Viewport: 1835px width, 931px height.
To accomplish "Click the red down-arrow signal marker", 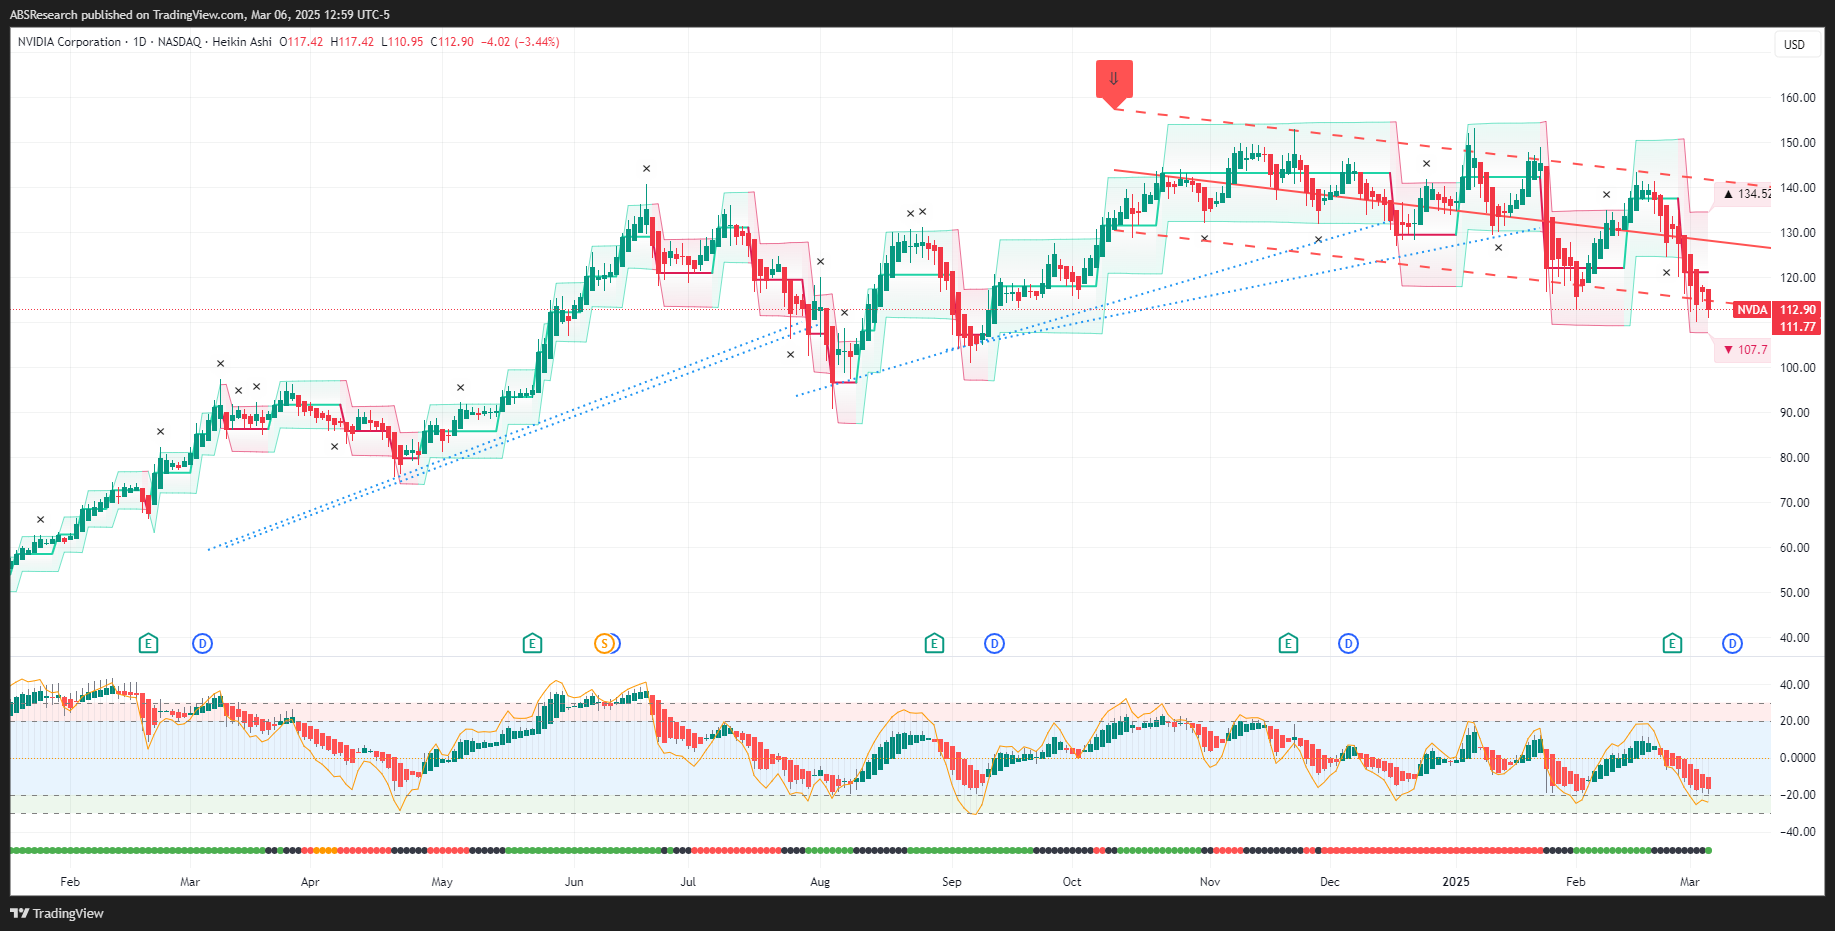I will (1114, 82).
